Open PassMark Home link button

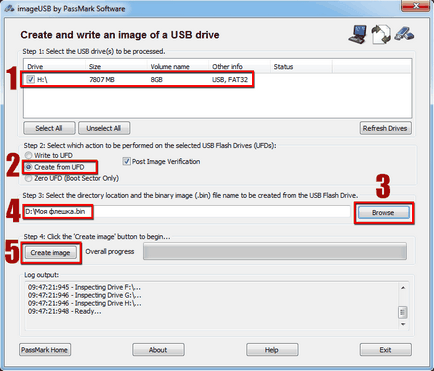[x=45, y=350]
